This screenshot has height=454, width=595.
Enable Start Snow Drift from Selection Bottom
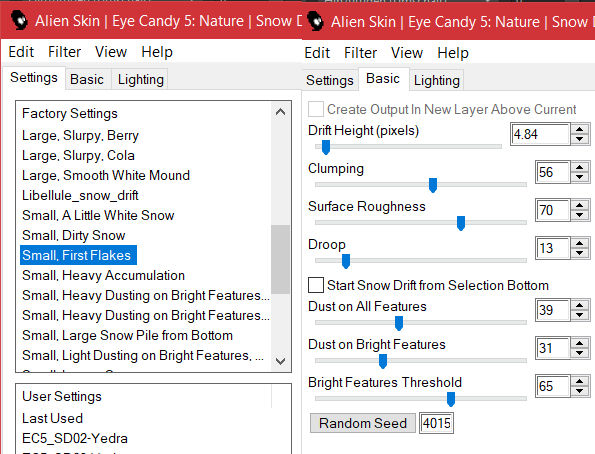(316, 285)
